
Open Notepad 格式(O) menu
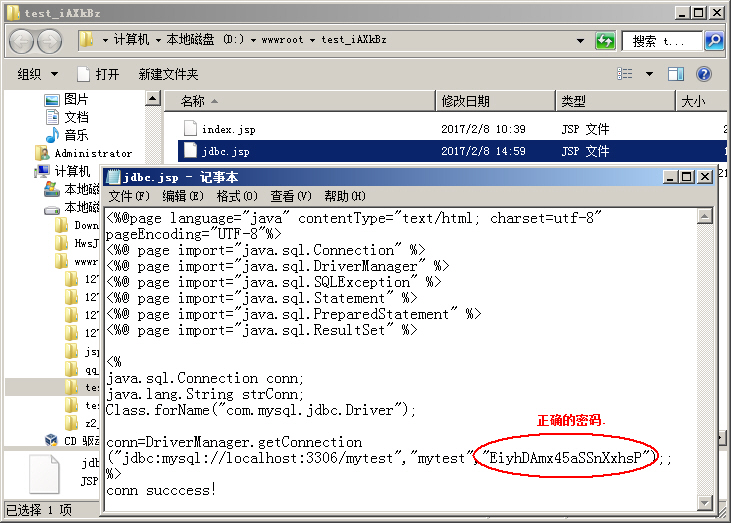coord(237,196)
